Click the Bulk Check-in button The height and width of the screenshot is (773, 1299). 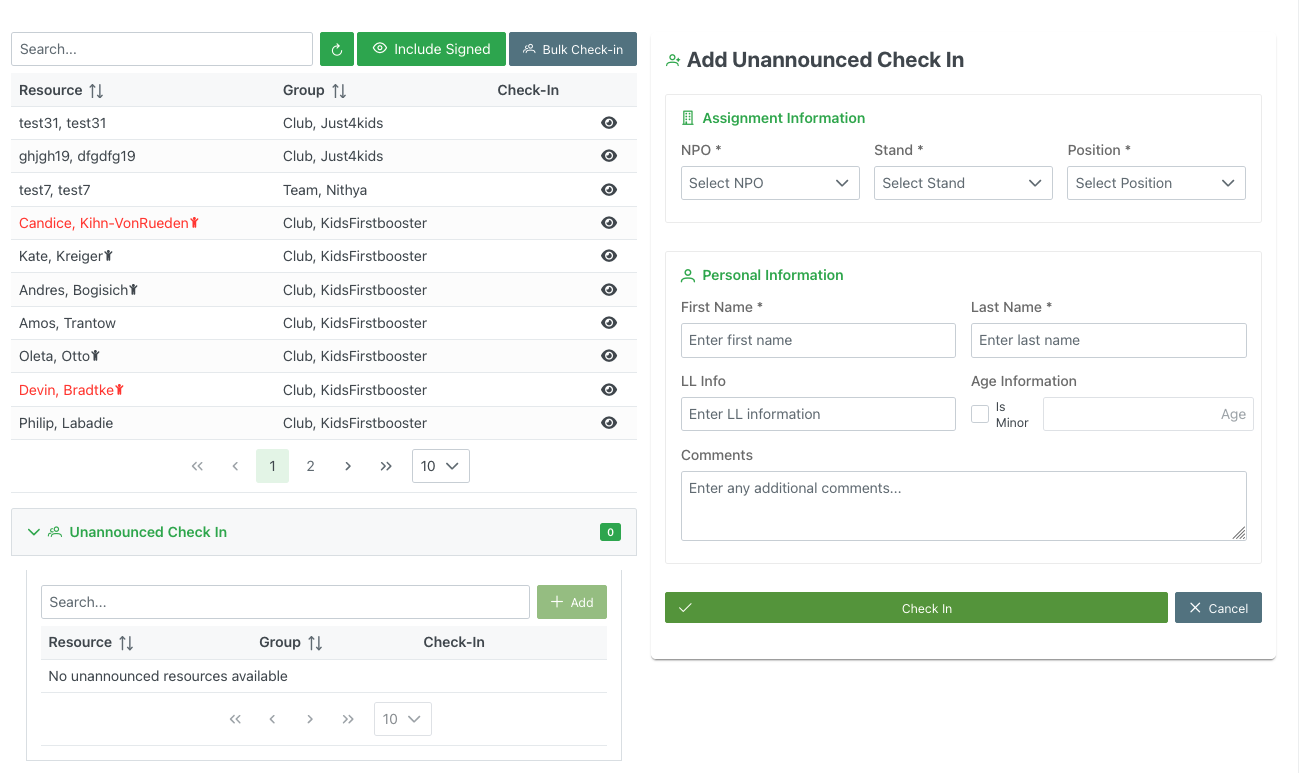click(572, 49)
